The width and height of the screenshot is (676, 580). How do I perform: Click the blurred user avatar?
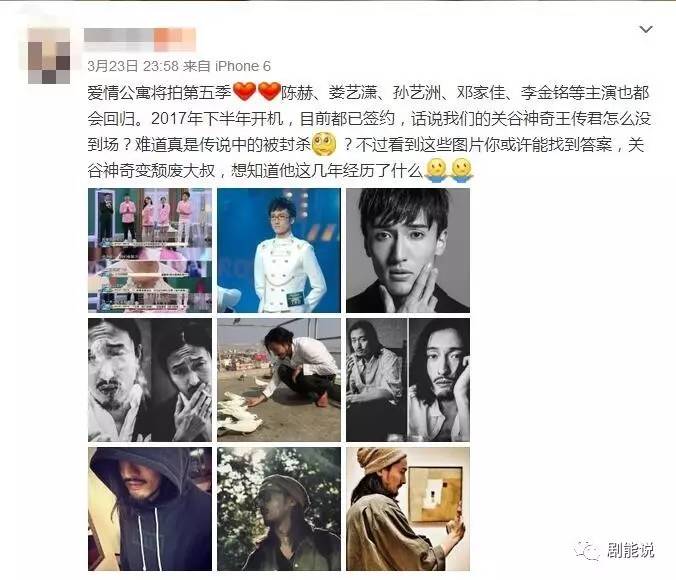(49, 56)
